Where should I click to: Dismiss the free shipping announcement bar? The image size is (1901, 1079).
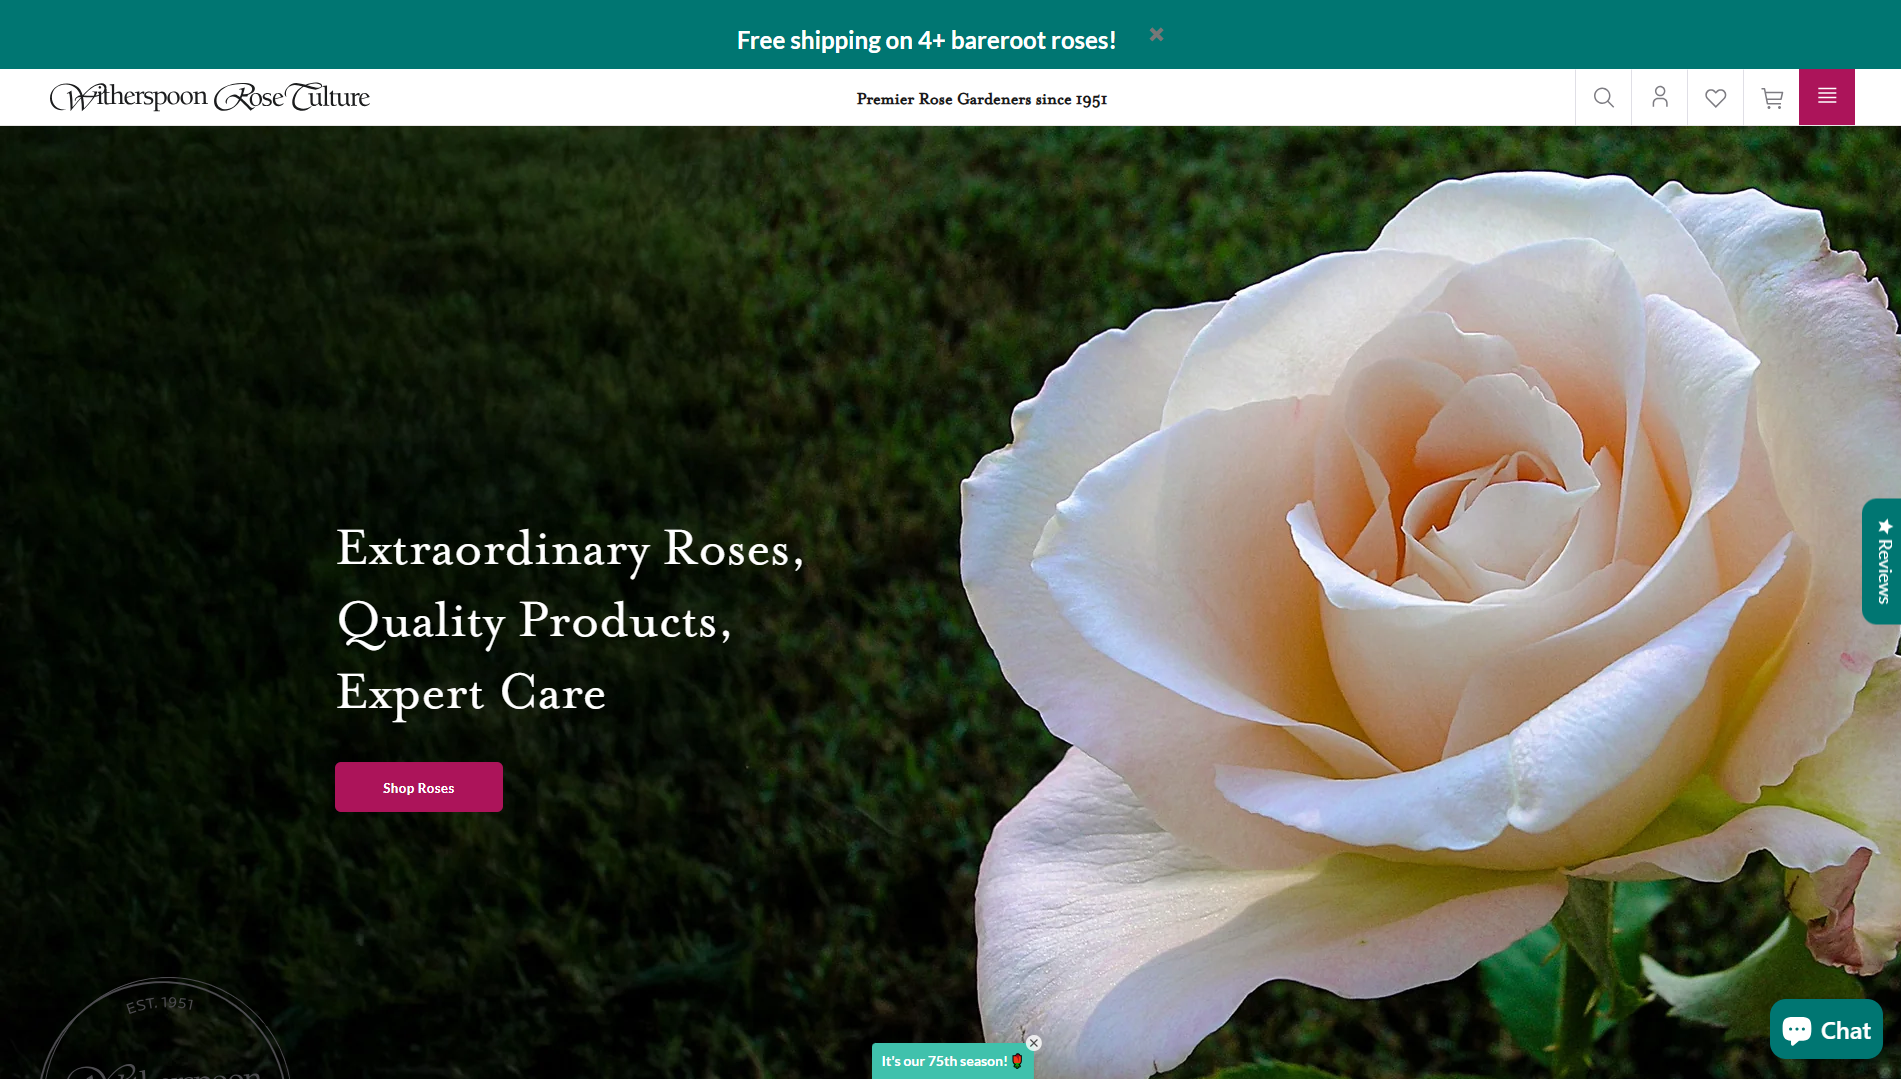click(1156, 35)
